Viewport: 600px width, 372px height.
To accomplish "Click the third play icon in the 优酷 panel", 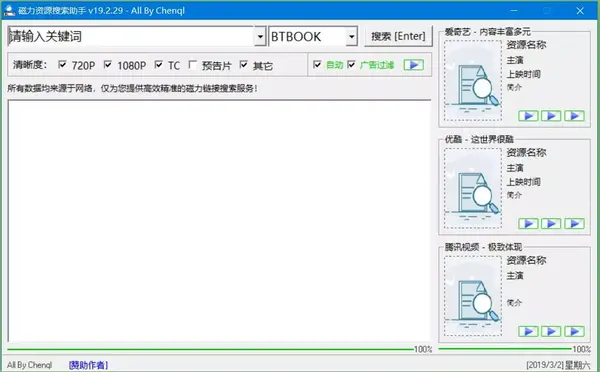I will coord(574,224).
